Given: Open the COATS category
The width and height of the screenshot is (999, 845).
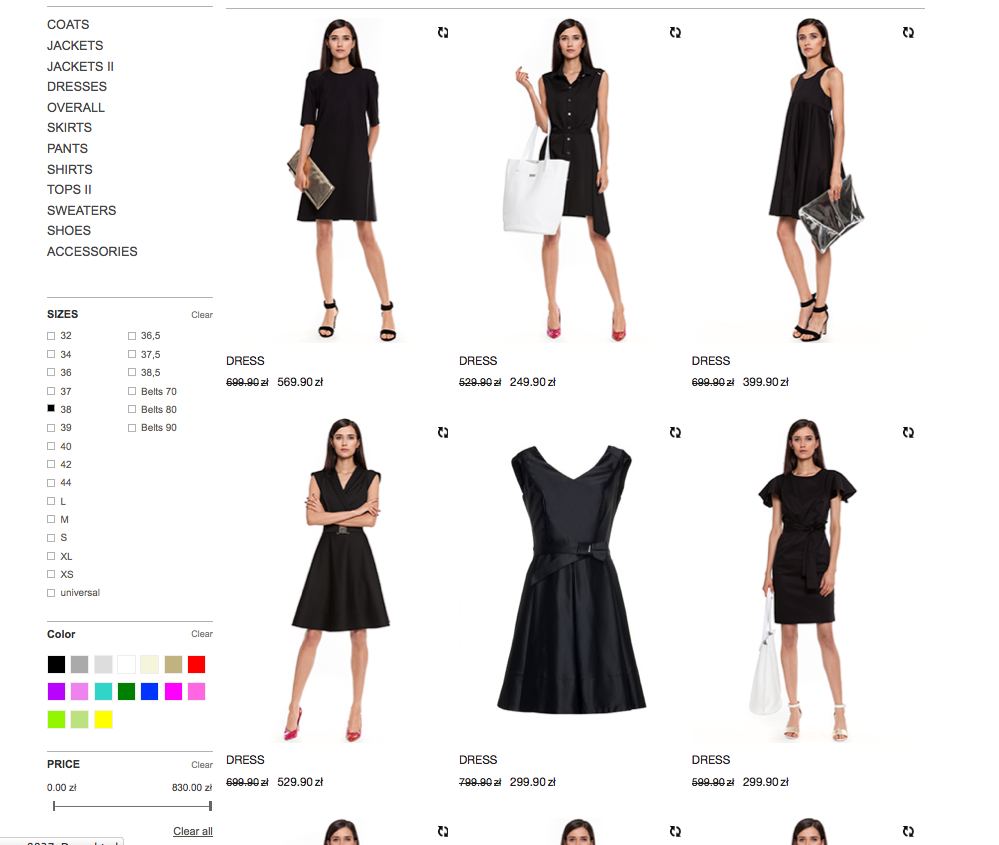Looking at the screenshot, I should 68,25.
